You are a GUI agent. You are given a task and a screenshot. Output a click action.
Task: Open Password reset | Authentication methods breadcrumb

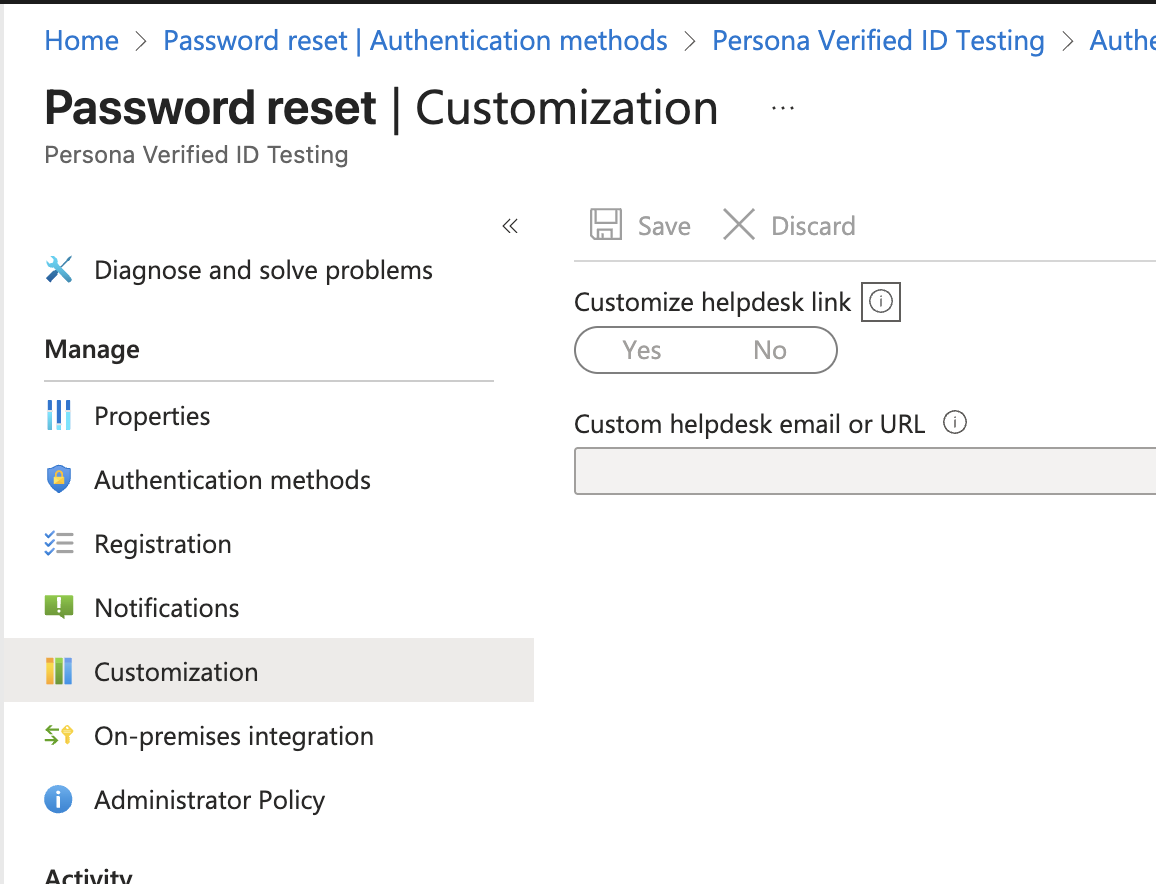tap(415, 41)
